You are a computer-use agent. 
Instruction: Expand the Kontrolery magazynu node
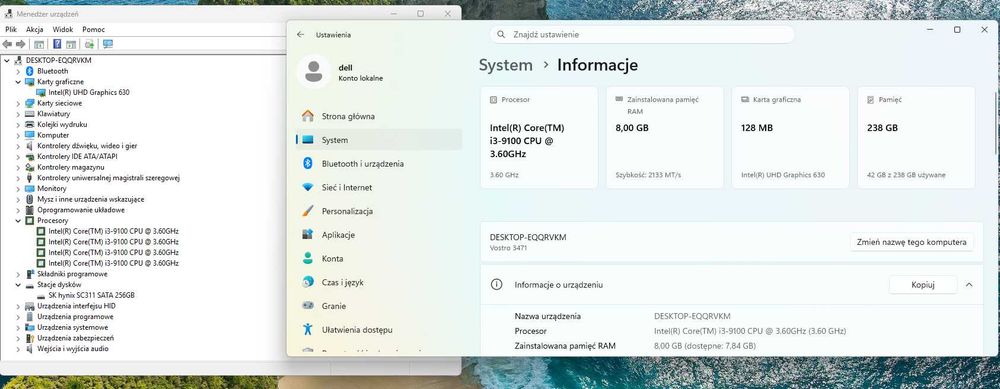[18, 167]
